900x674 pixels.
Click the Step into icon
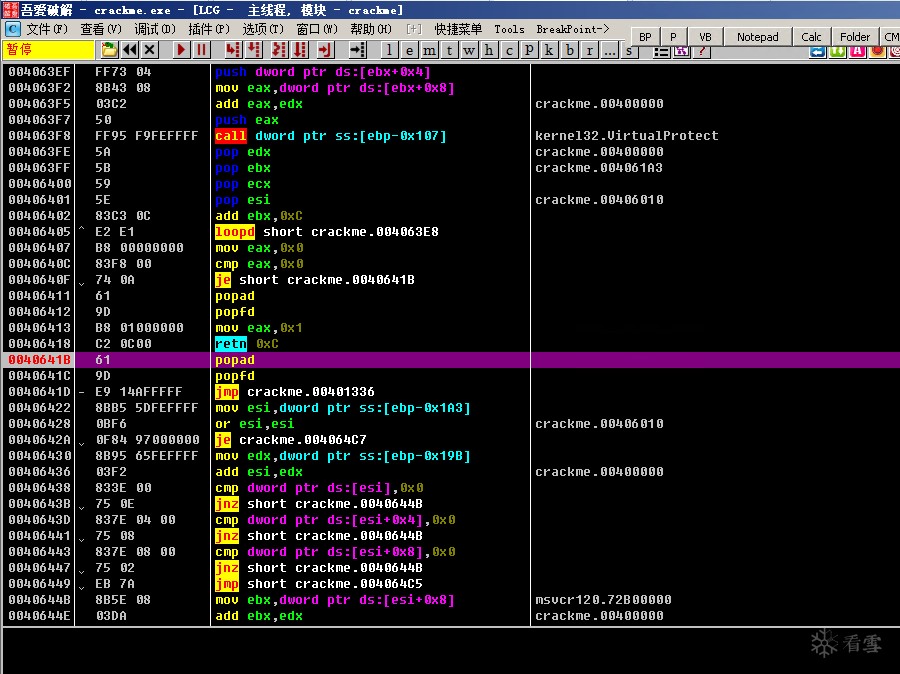pyautogui.click(x=233, y=50)
